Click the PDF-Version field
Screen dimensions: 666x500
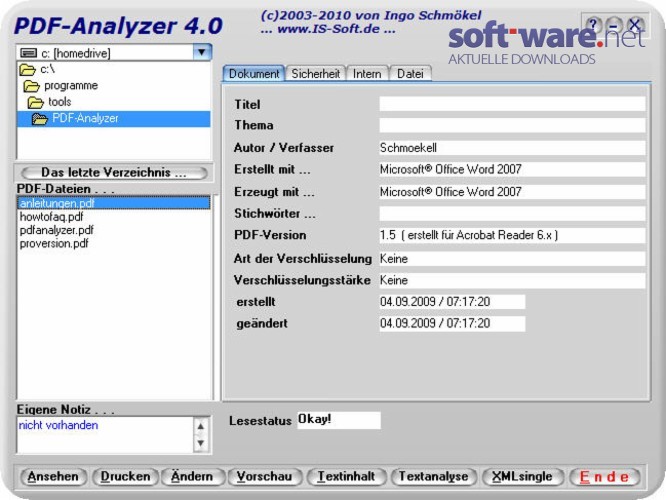click(512, 235)
